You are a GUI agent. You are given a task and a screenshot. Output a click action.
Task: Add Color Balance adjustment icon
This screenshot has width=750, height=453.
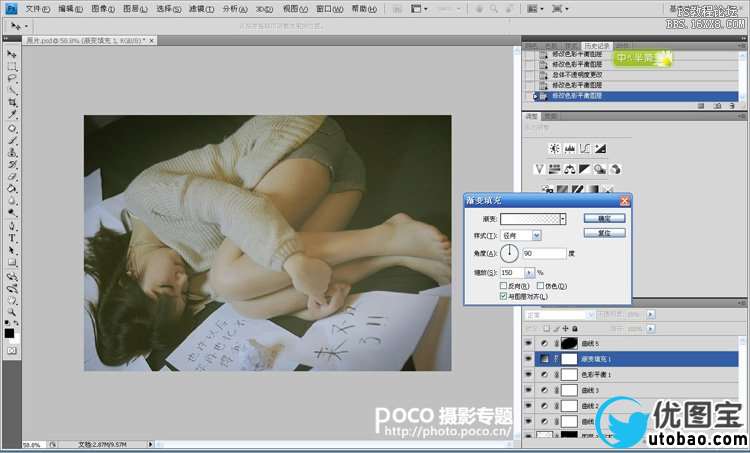click(569, 169)
